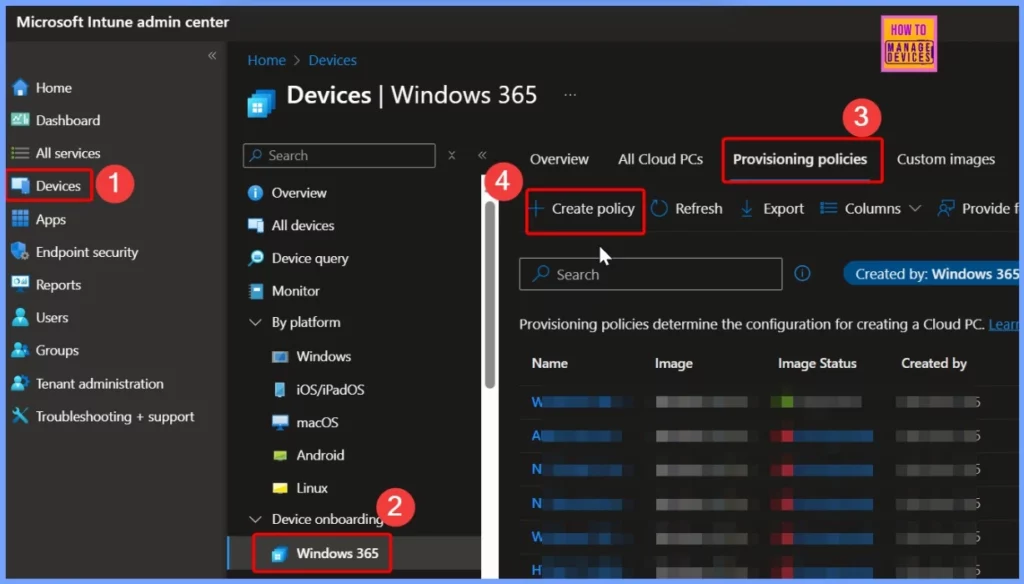Click the Monitor icon in Devices menu
Image resolution: width=1024 pixels, height=584 pixels.
pyautogui.click(x=255, y=291)
